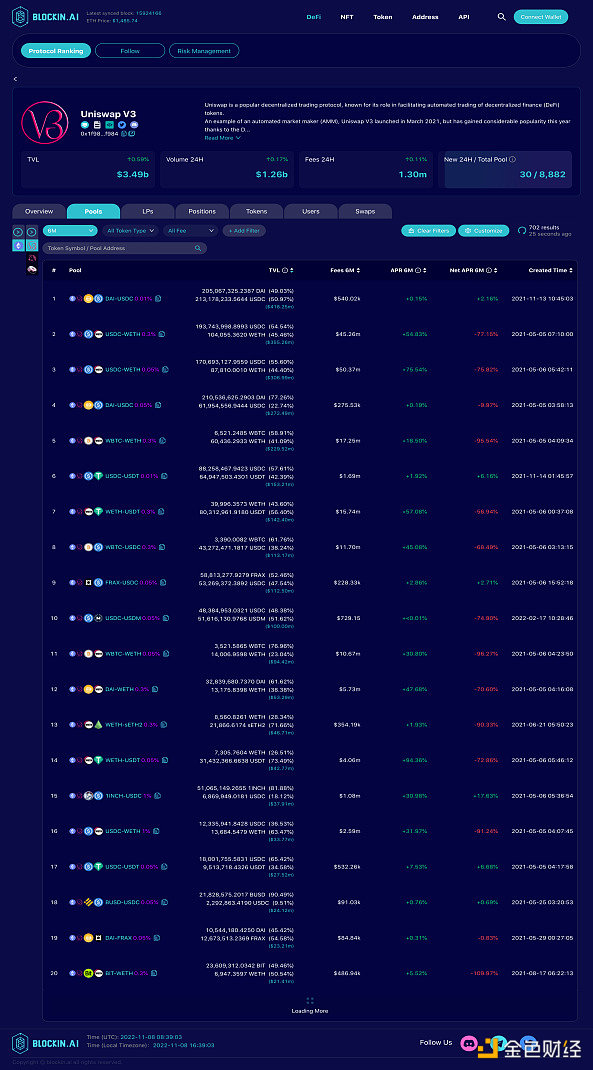Click info icon beside New 24H / Total Pool
Viewport: 593px width, 1070px height.
(x=512, y=159)
